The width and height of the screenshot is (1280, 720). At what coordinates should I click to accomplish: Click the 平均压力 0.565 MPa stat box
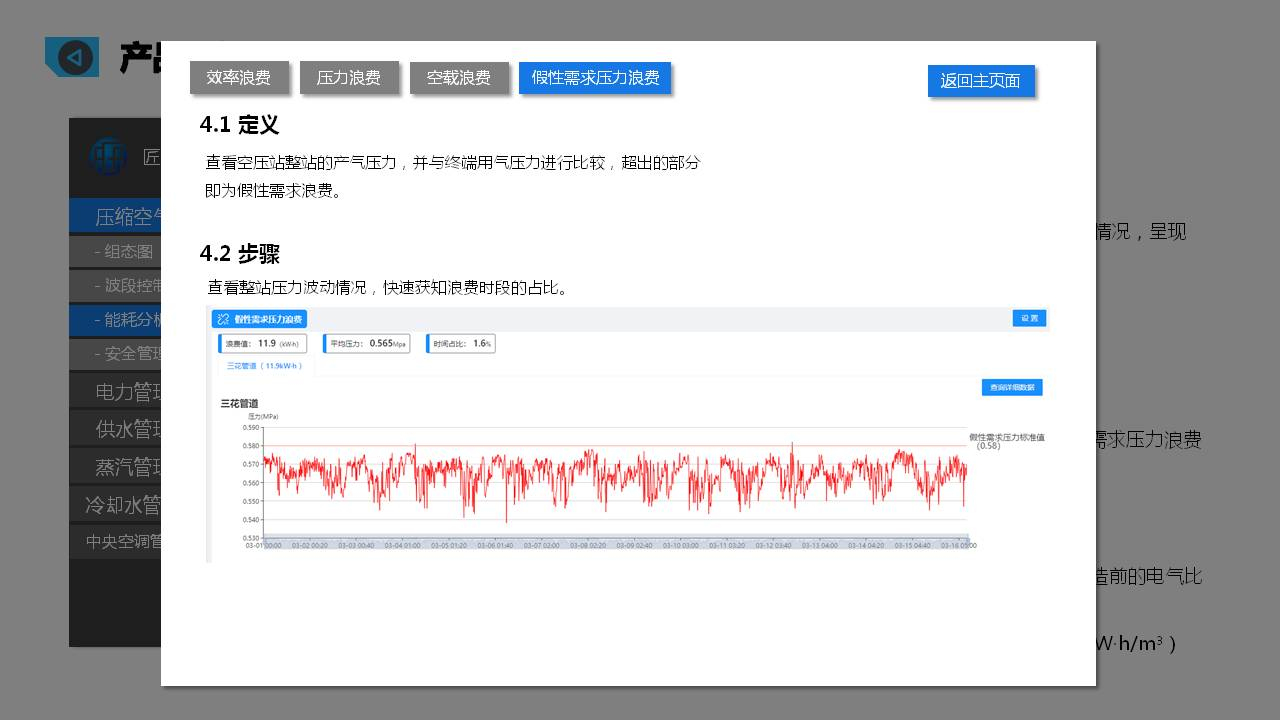(x=367, y=344)
